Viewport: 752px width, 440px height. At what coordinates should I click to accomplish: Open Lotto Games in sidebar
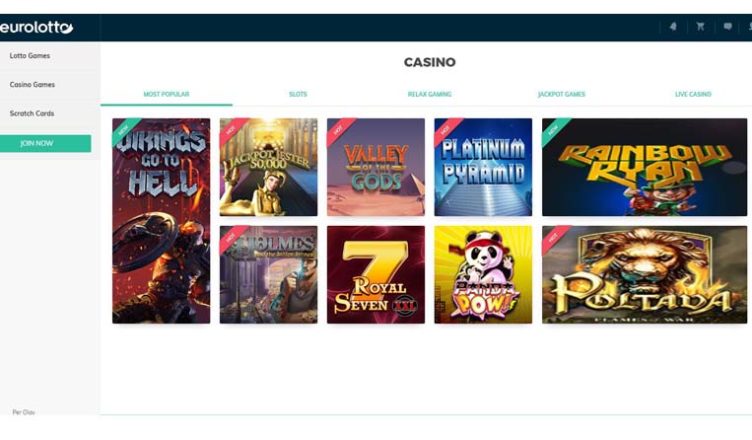point(30,56)
